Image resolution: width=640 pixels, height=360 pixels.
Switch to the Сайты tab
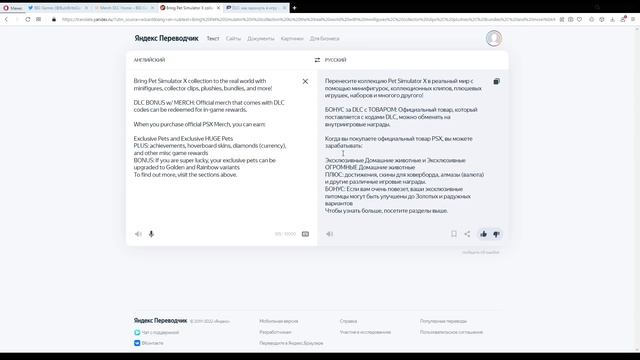tap(233, 38)
